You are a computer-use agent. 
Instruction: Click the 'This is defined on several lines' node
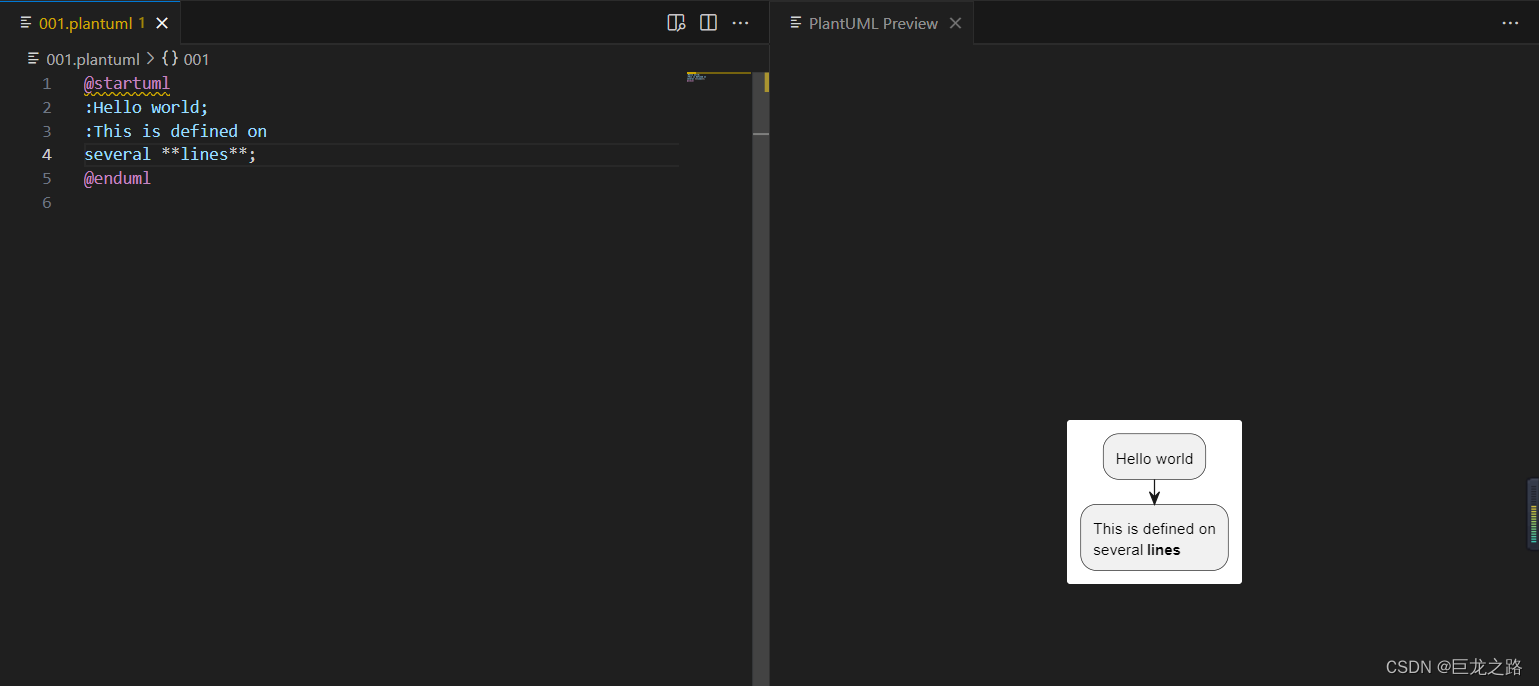[1154, 538]
